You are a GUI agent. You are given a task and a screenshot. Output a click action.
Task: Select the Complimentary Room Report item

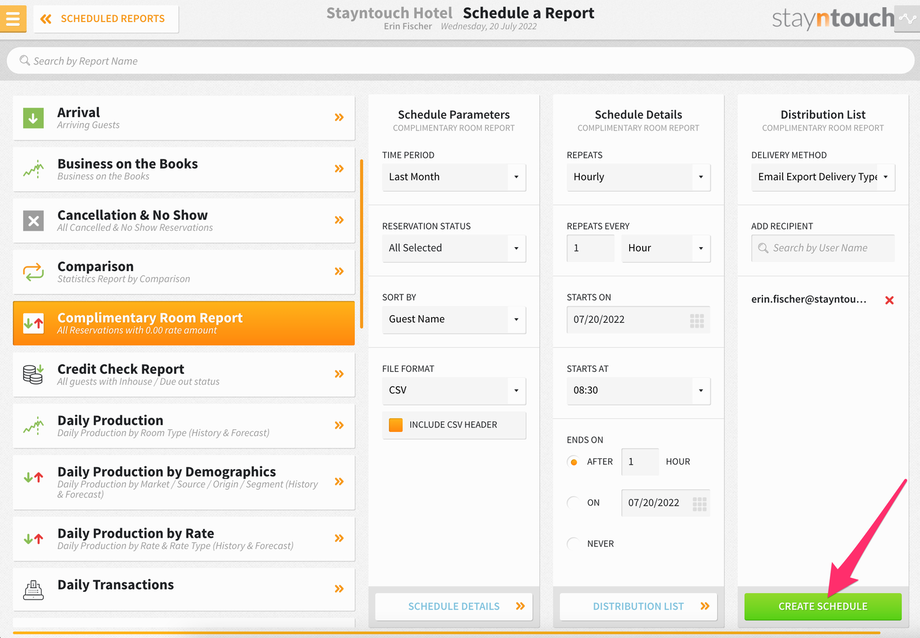[x=184, y=323]
